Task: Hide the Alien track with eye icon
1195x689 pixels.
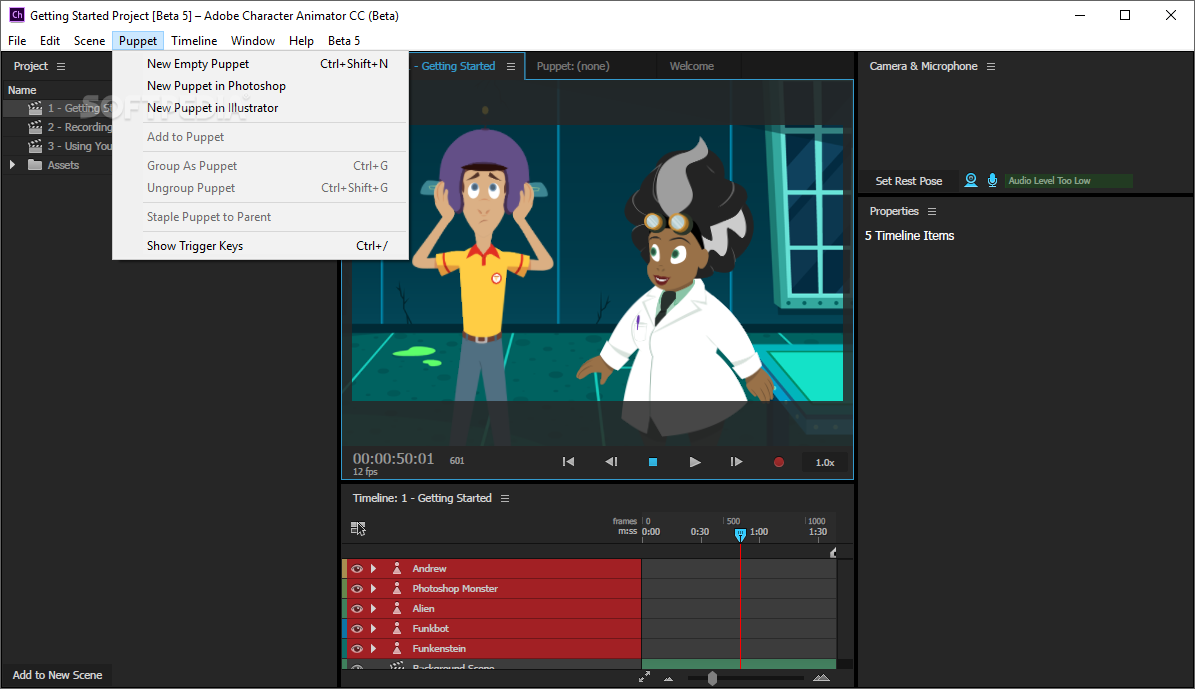Action: point(357,608)
